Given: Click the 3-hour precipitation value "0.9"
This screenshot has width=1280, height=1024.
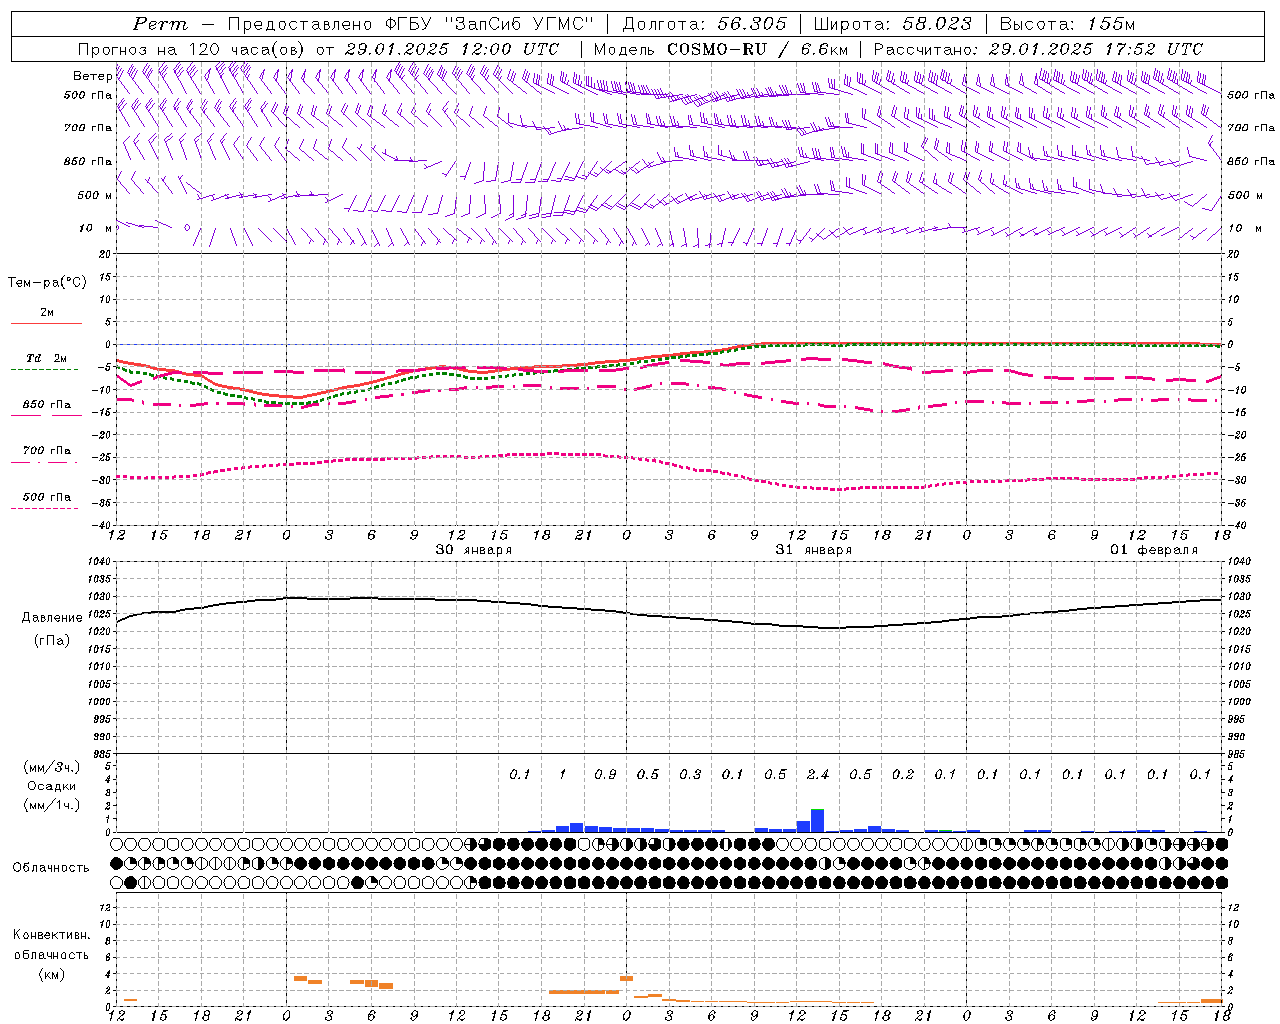Looking at the screenshot, I should 605,774.
